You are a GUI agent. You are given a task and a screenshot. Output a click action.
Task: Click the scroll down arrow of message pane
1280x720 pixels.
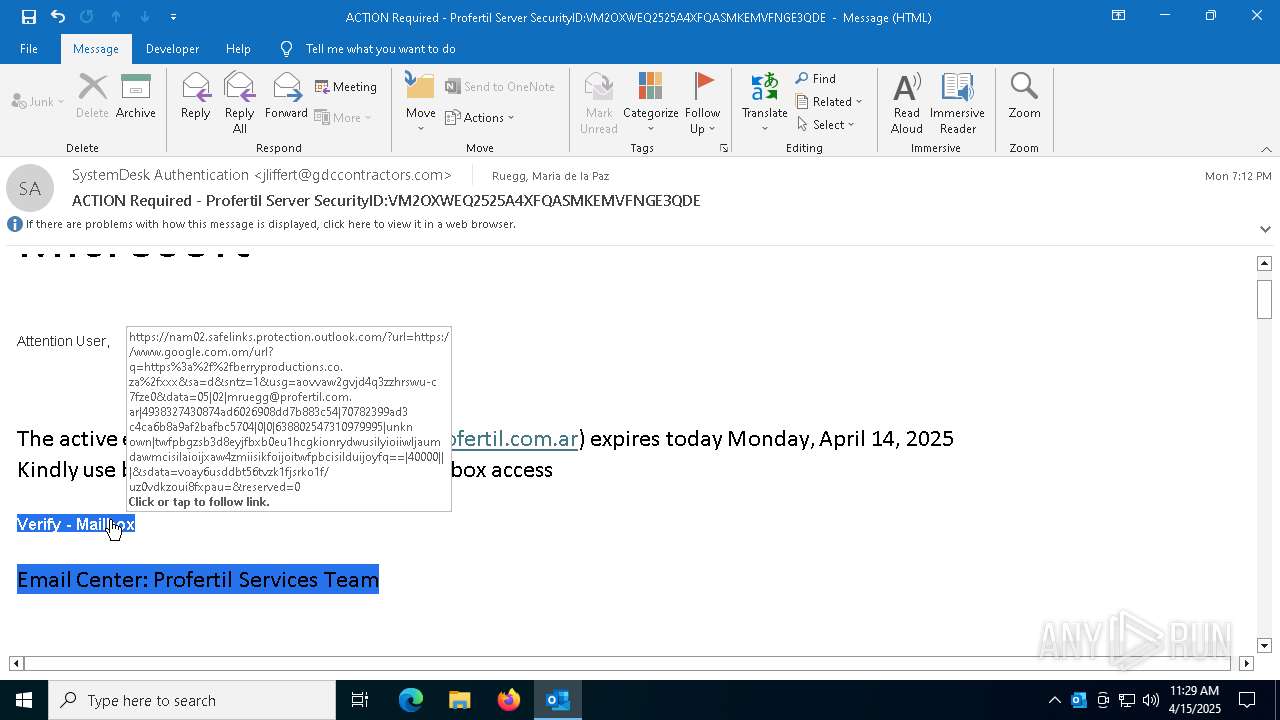1264,646
